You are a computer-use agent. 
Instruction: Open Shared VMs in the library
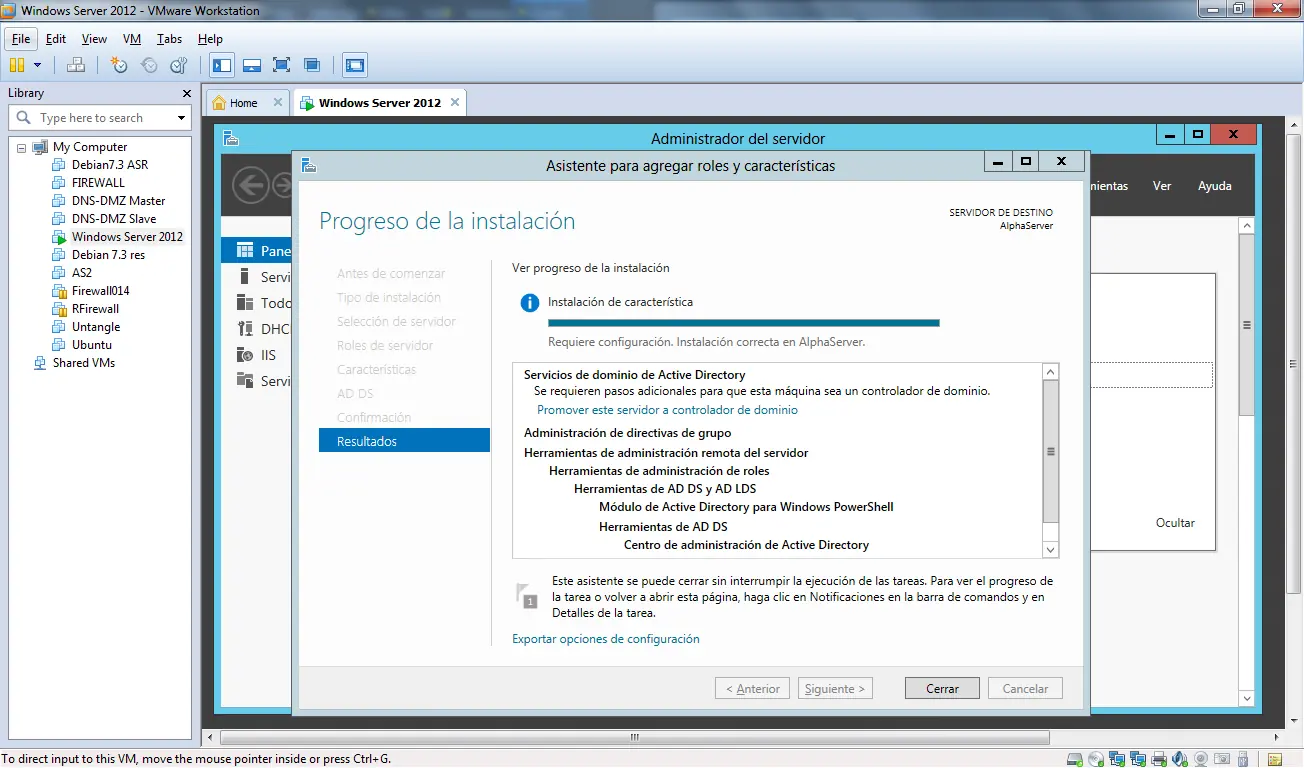tap(83, 363)
